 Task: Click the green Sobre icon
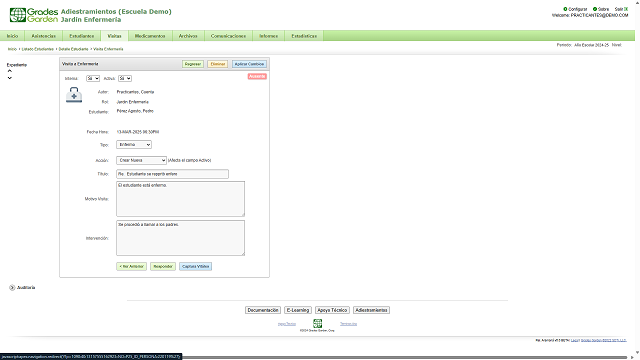tap(595, 9)
